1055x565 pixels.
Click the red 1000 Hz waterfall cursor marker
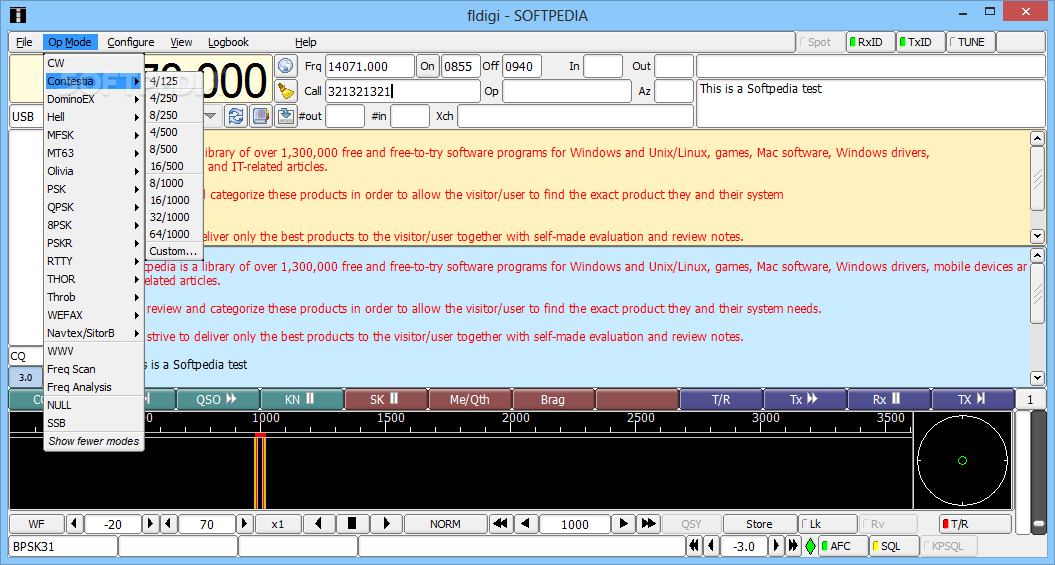coord(260,436)
